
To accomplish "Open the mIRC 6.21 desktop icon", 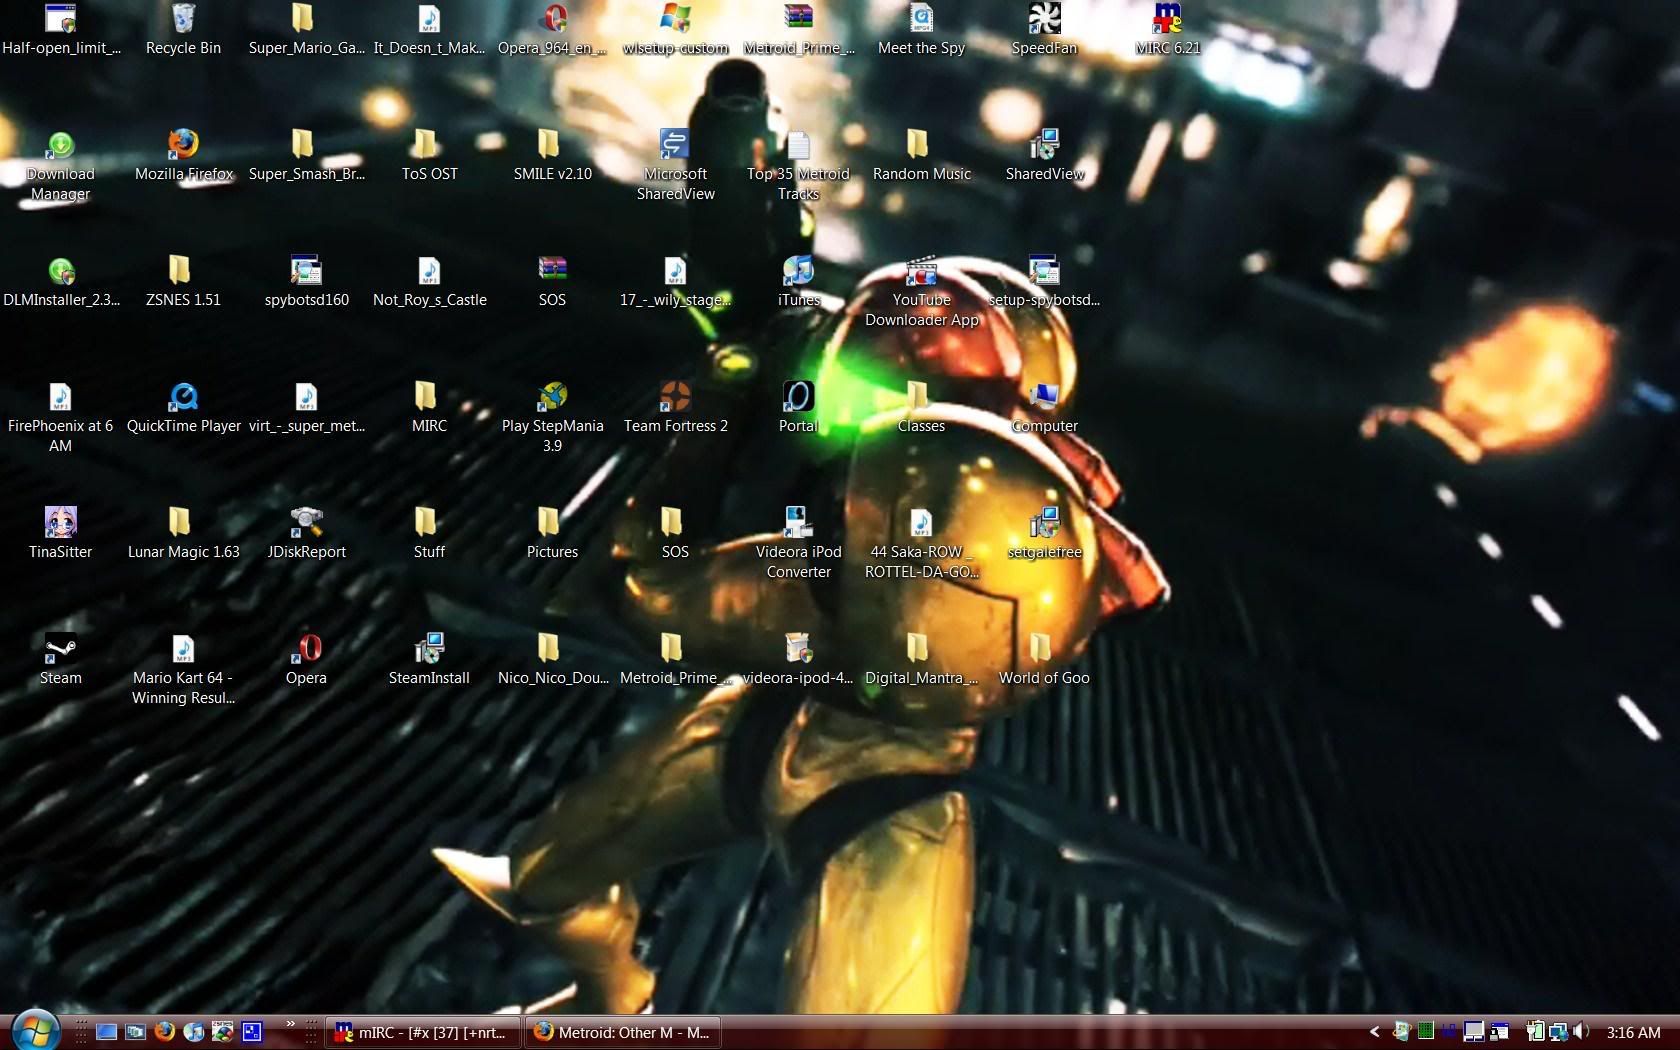I will 1167,19.
